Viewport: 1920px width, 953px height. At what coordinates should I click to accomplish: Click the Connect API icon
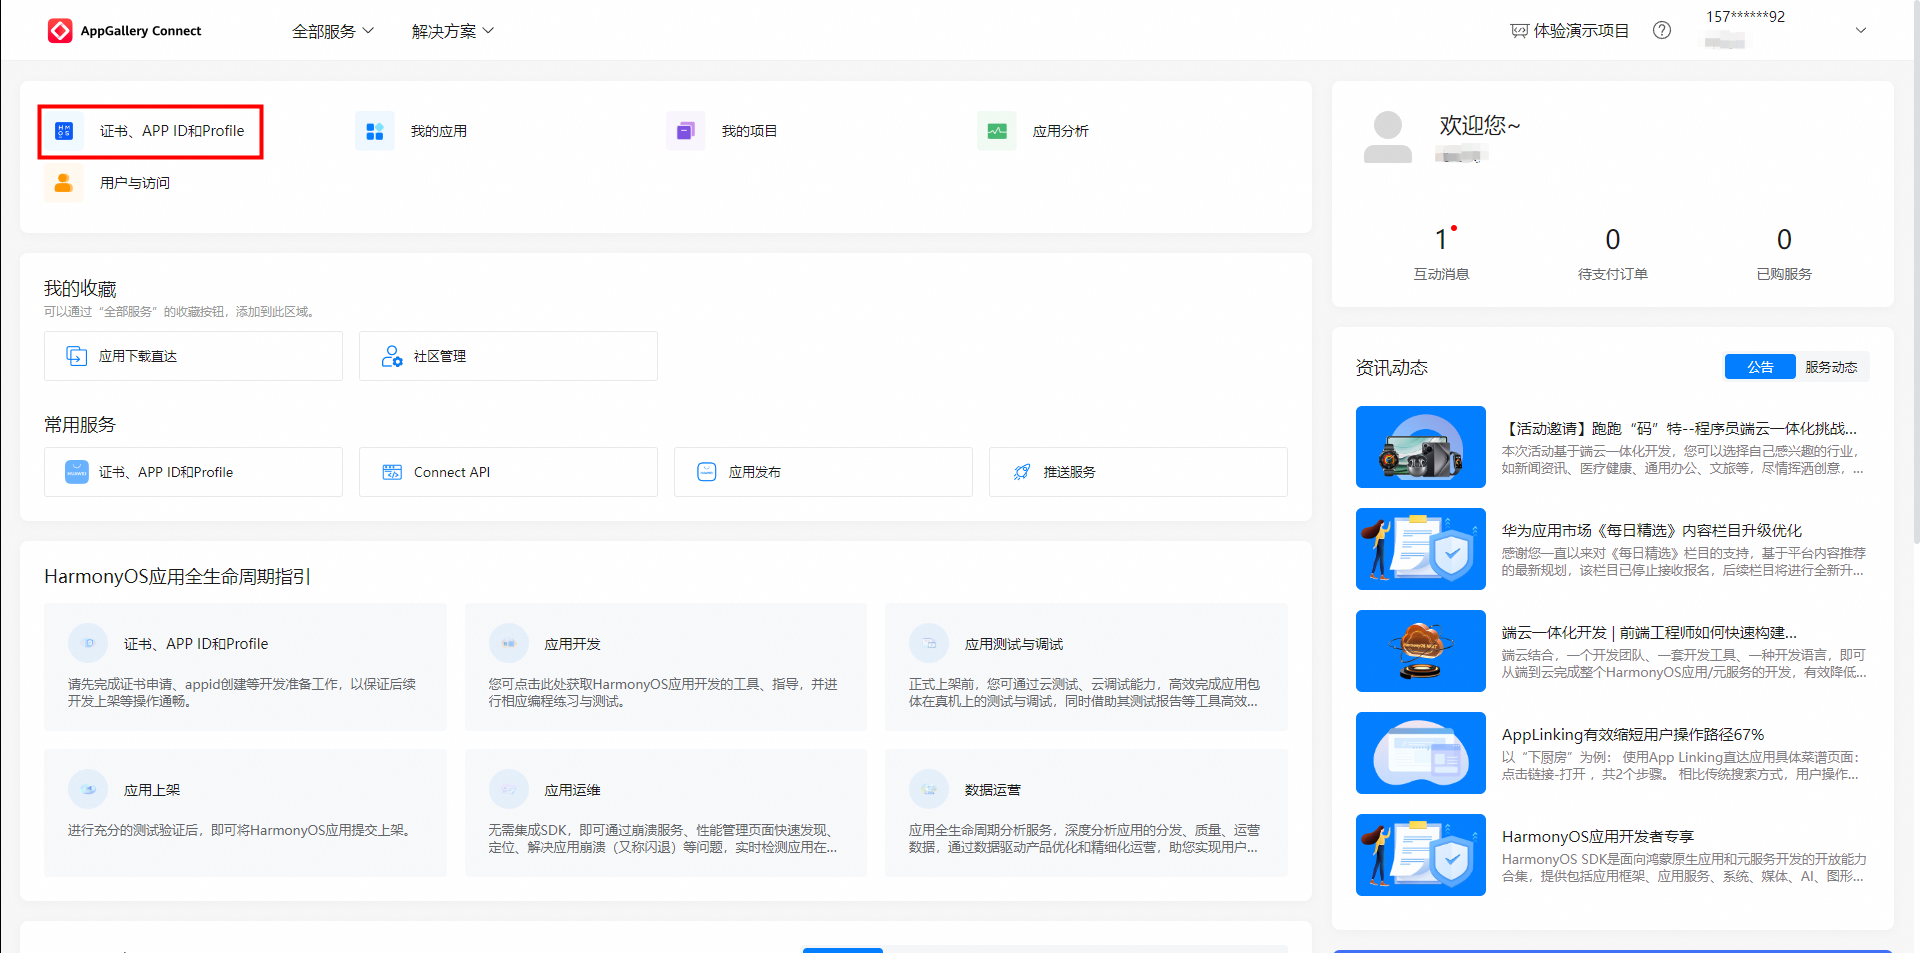click(392, 472)
